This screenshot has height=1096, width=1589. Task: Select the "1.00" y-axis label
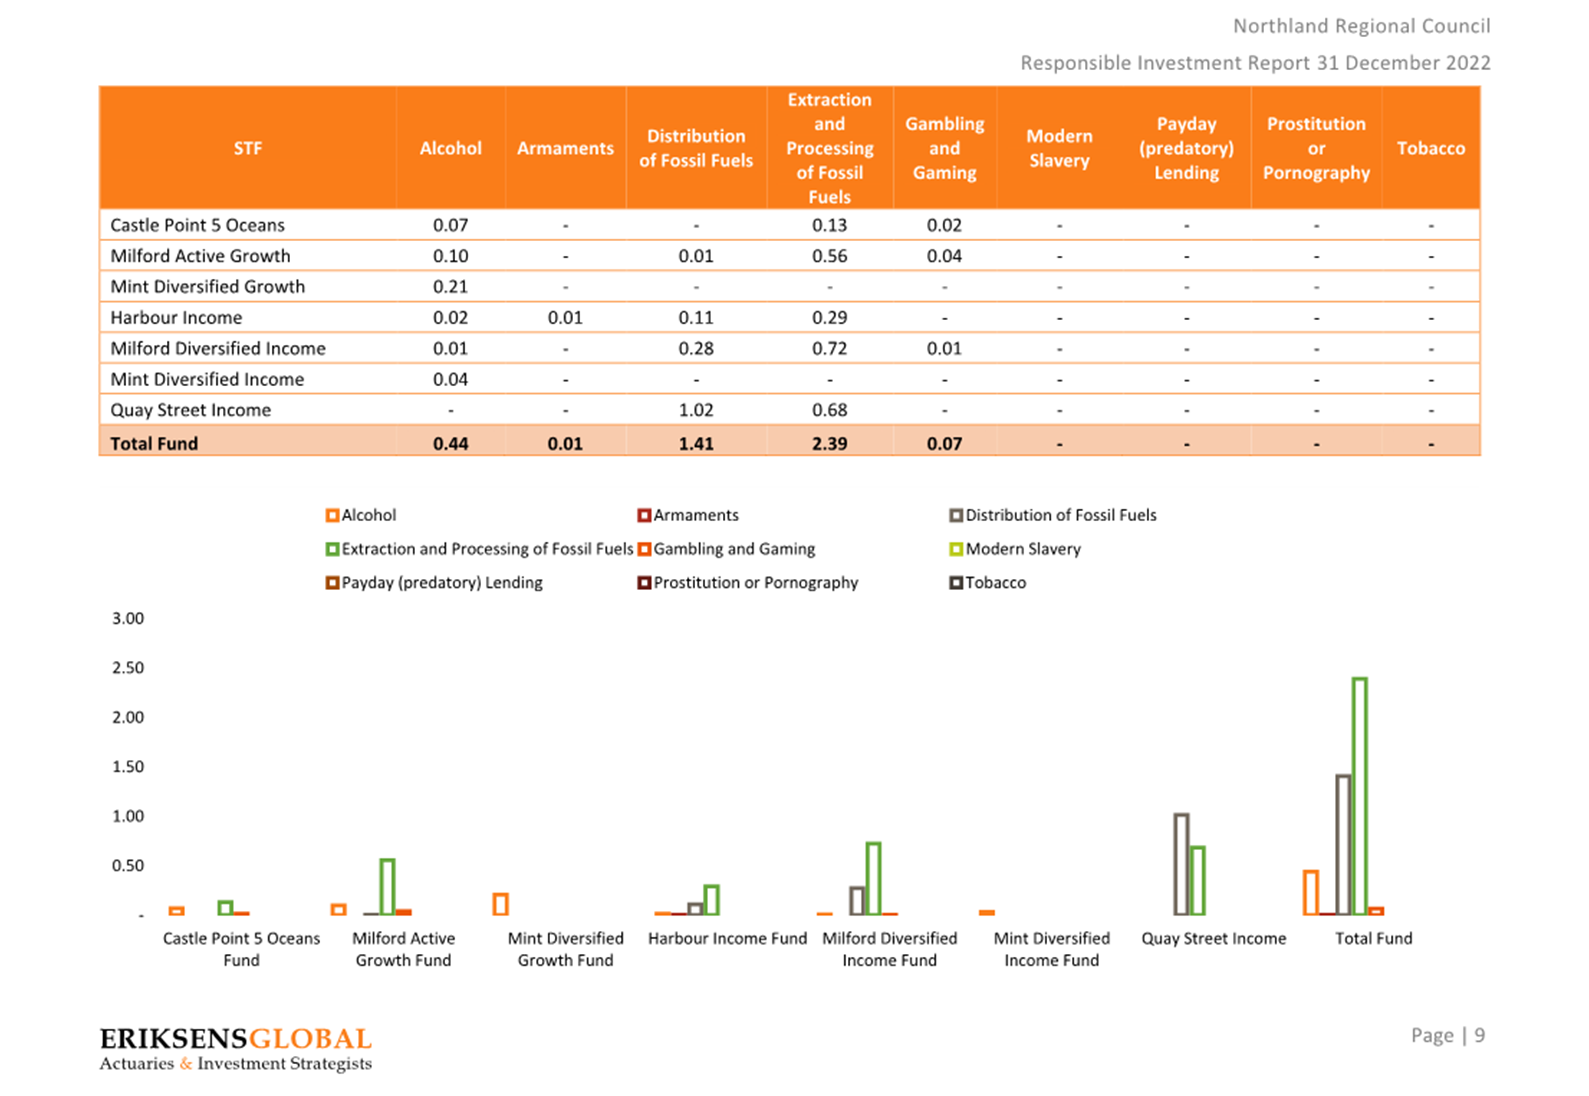click(128, 817)
